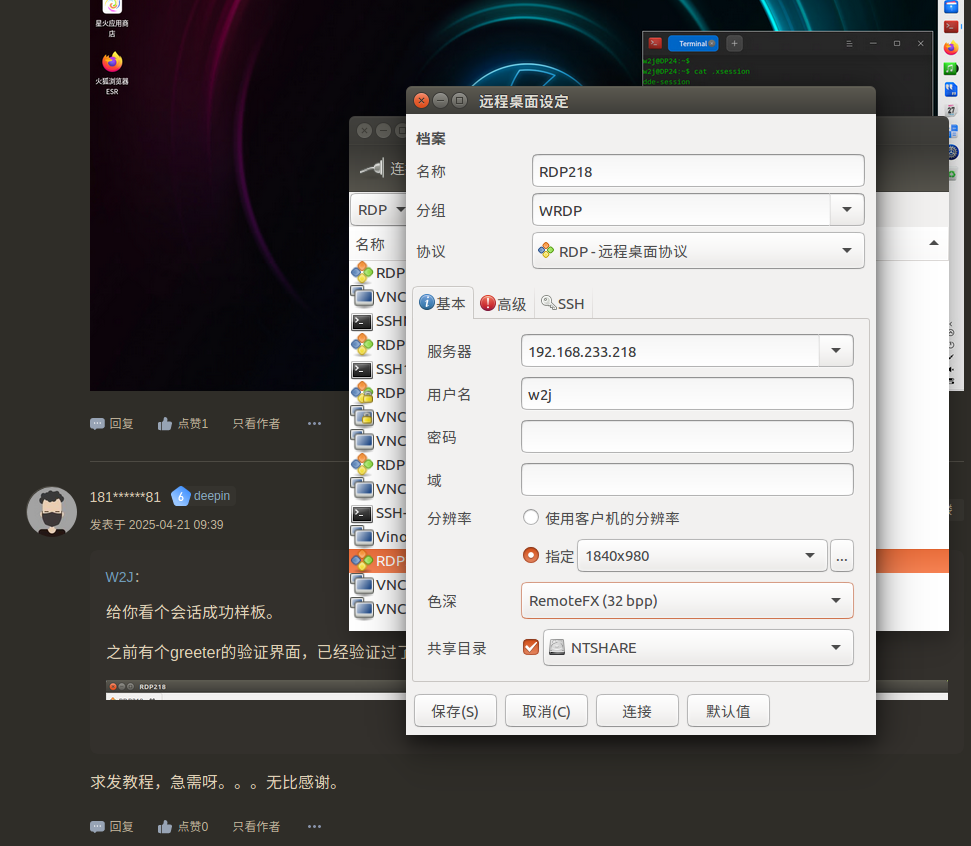Switch to the 高级 tab
Screen dimensions: 971x846
point(503,303)
